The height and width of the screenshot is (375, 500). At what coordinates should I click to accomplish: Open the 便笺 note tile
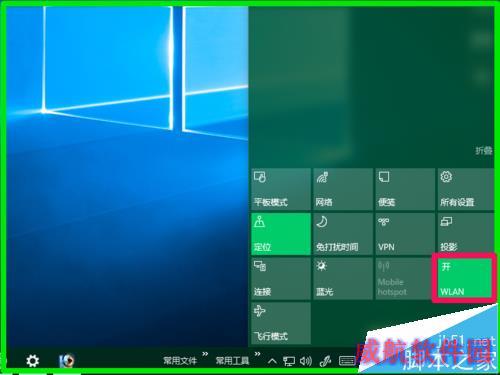point(405,189)
